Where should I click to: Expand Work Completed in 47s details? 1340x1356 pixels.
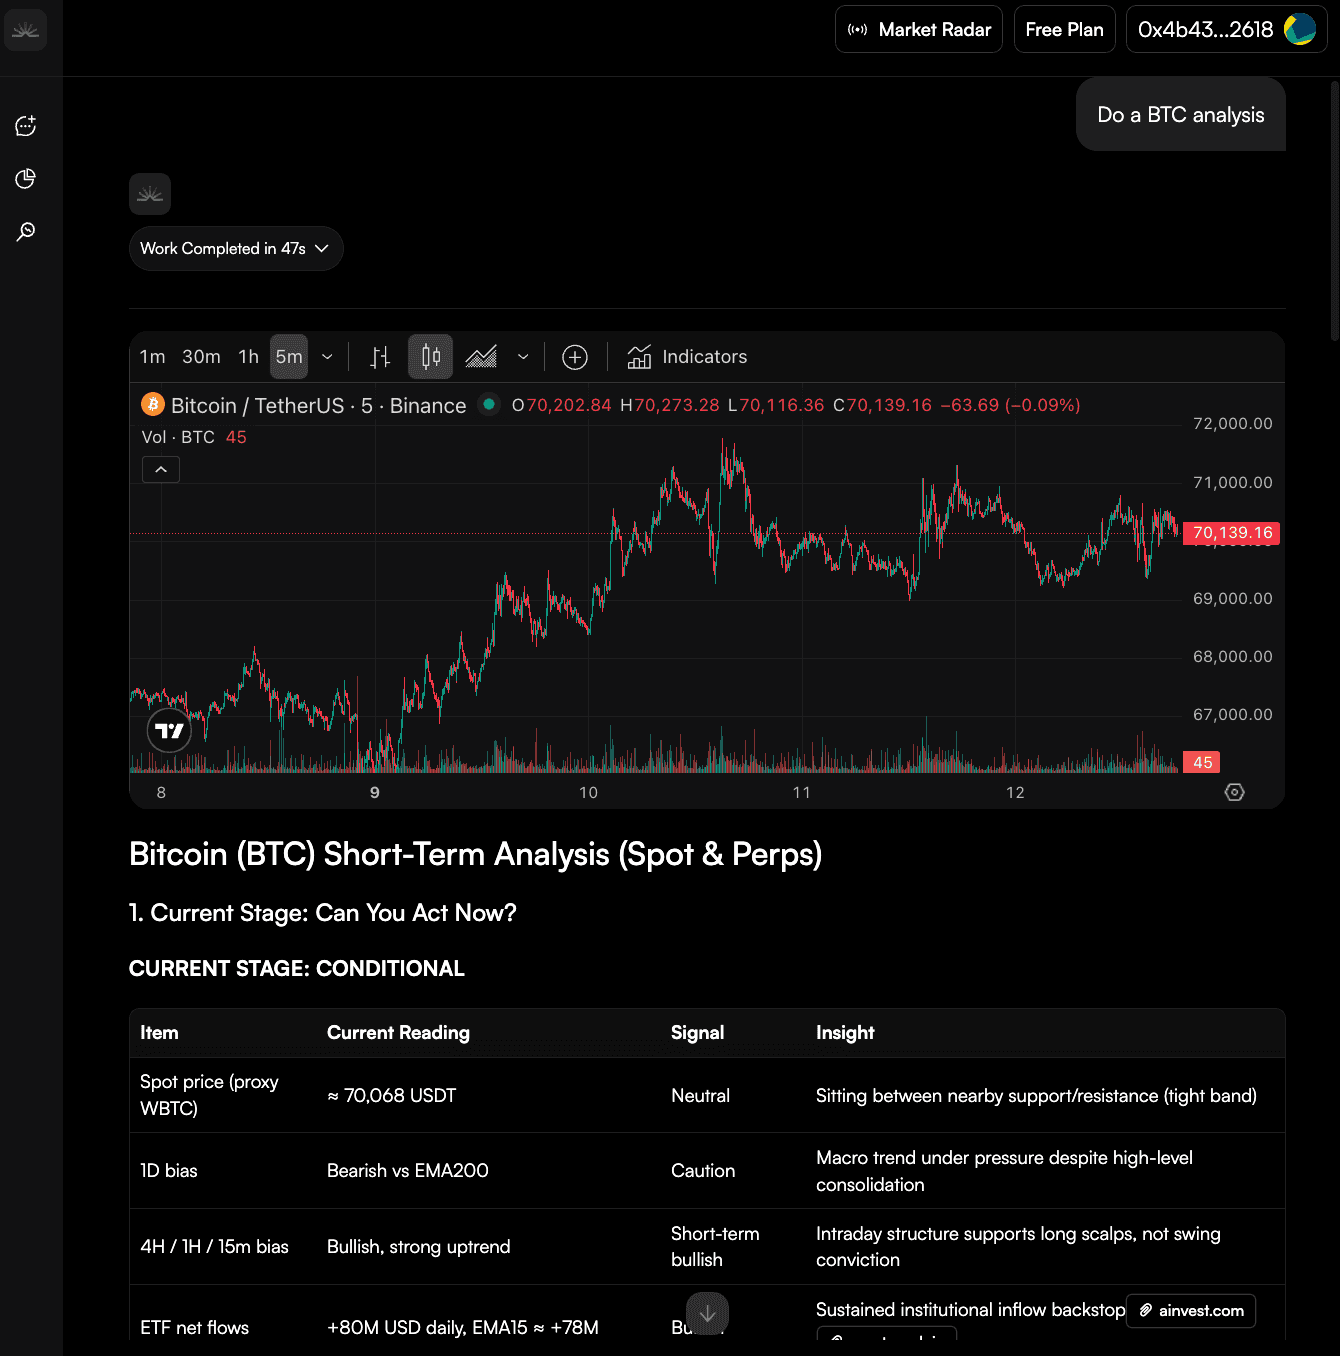click(x=236, y=249)
